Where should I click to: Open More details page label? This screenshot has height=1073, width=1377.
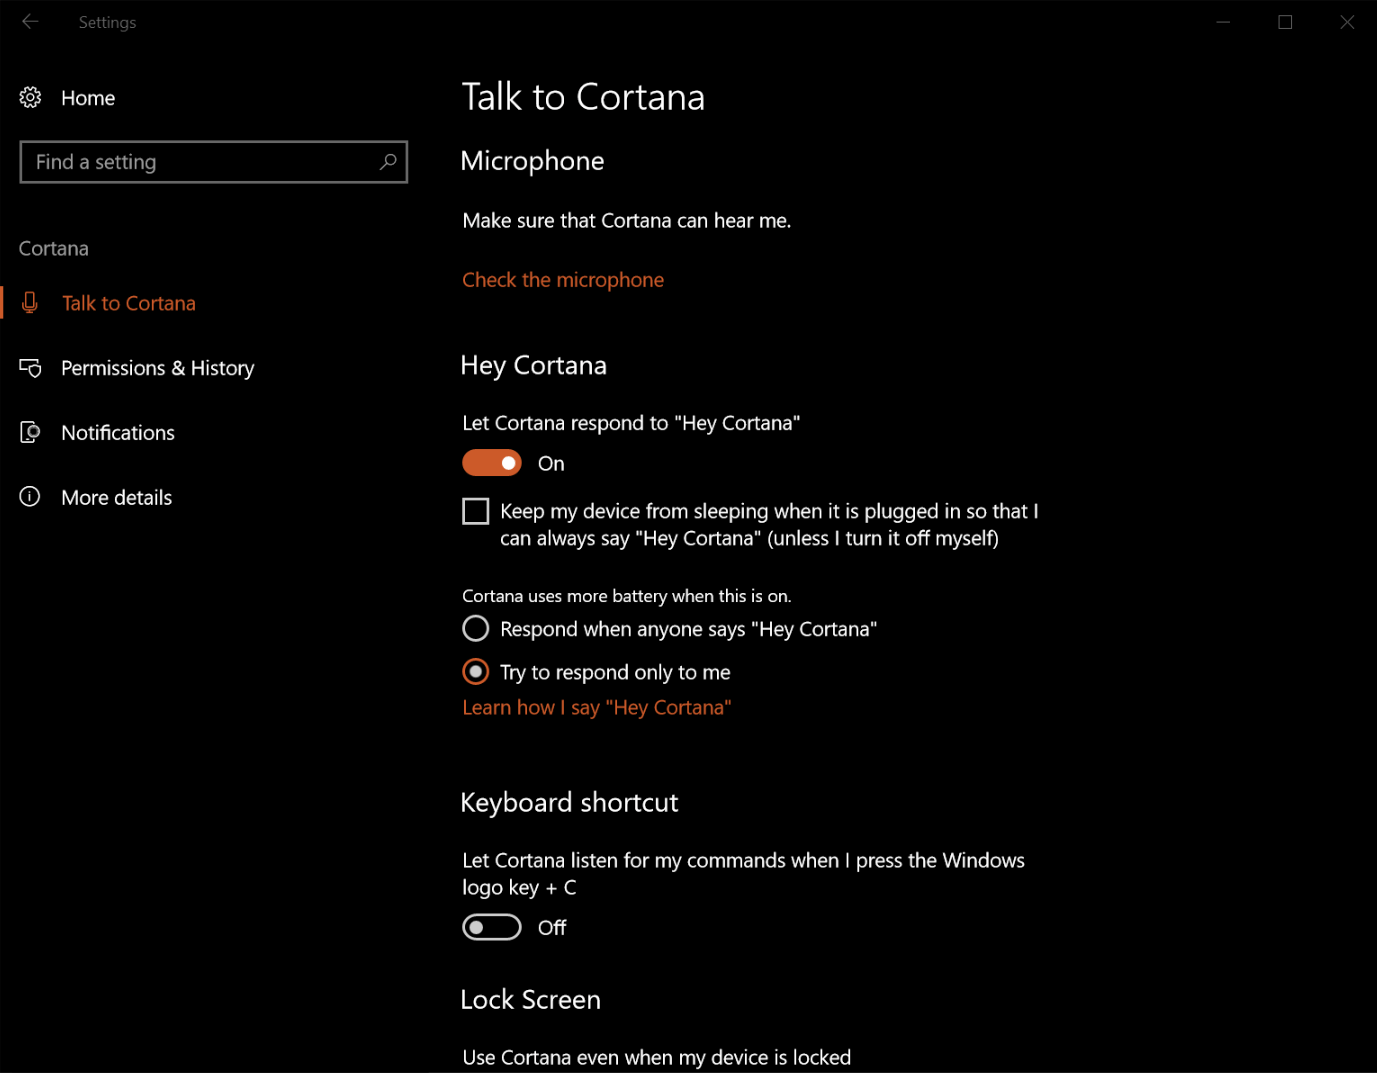pos(117,497)
